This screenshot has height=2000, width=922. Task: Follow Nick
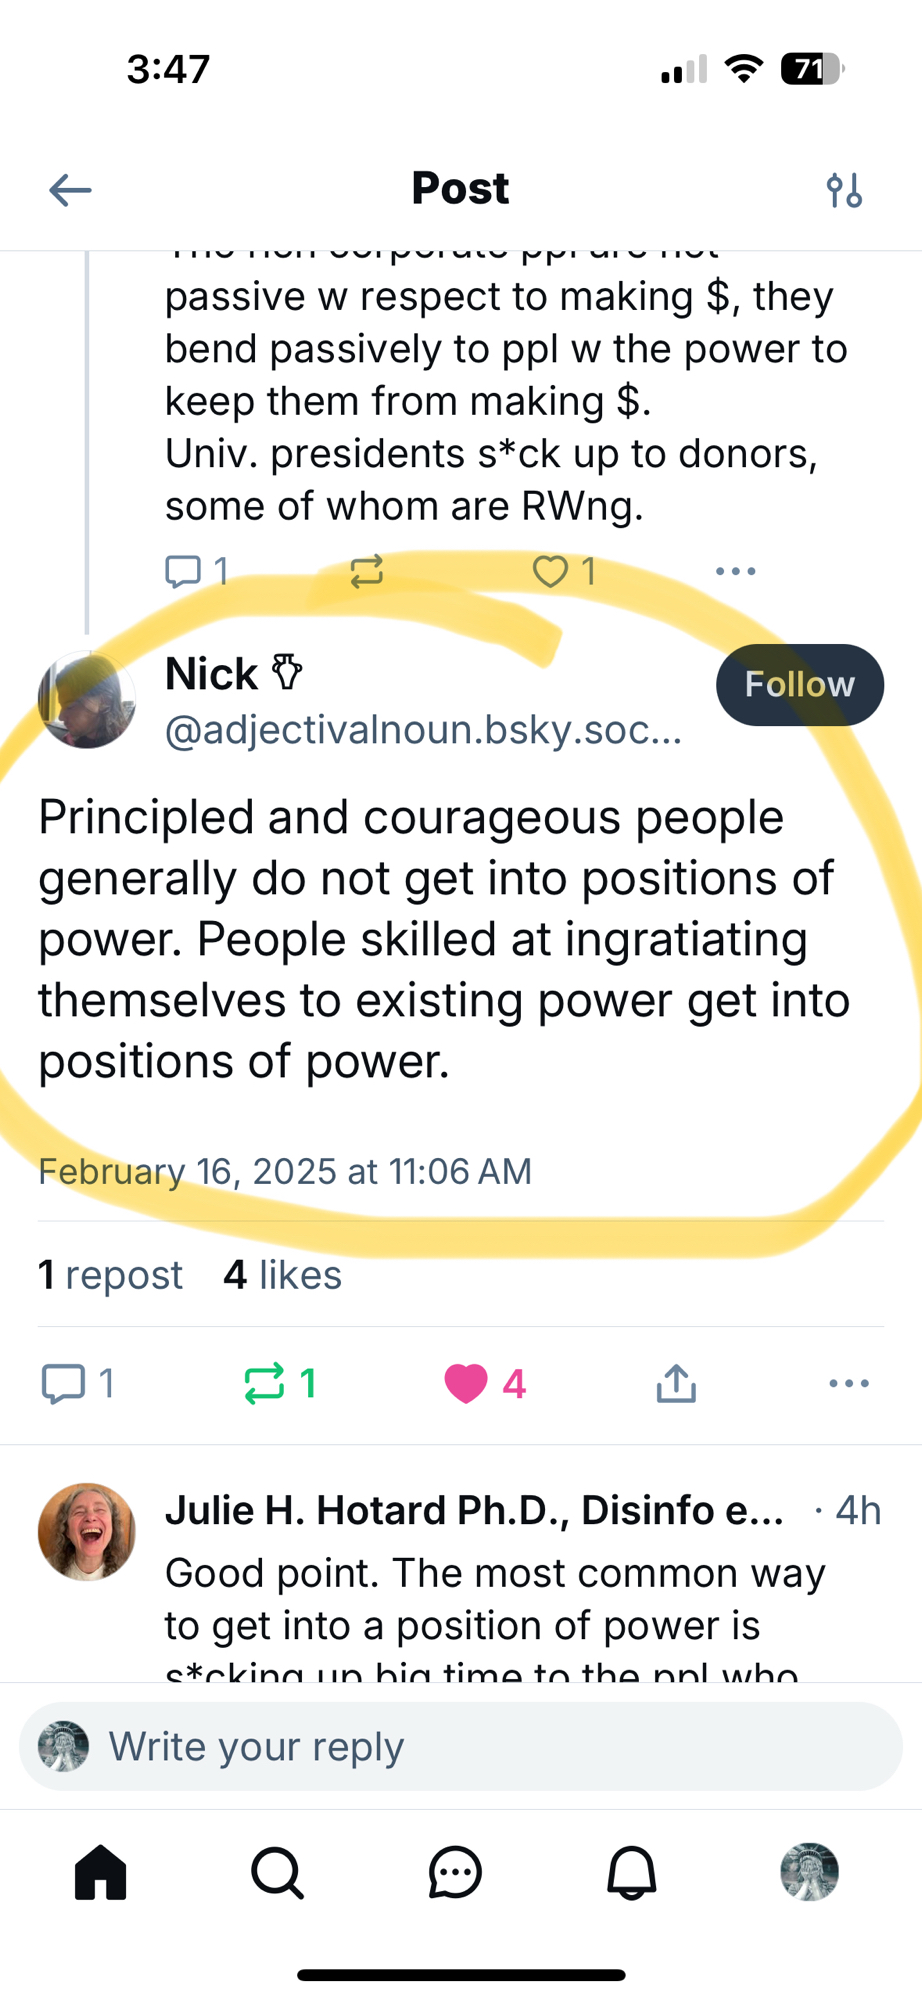[799, 685]
